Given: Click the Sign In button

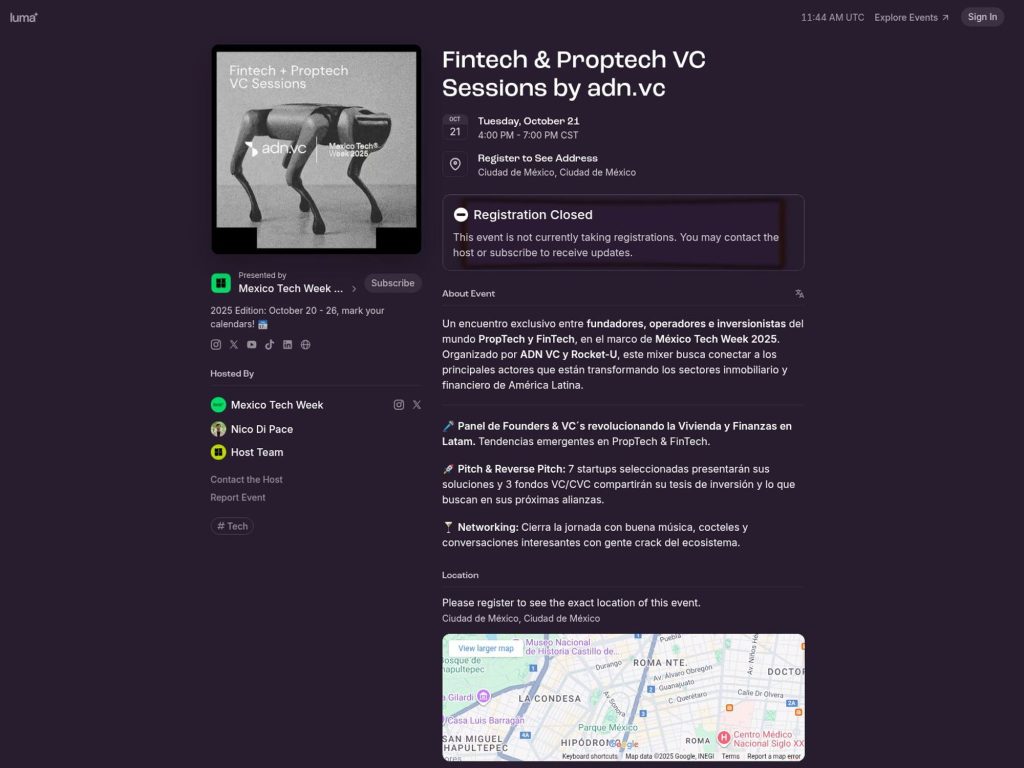Looking at the screenshot, I should pos(981,16).
